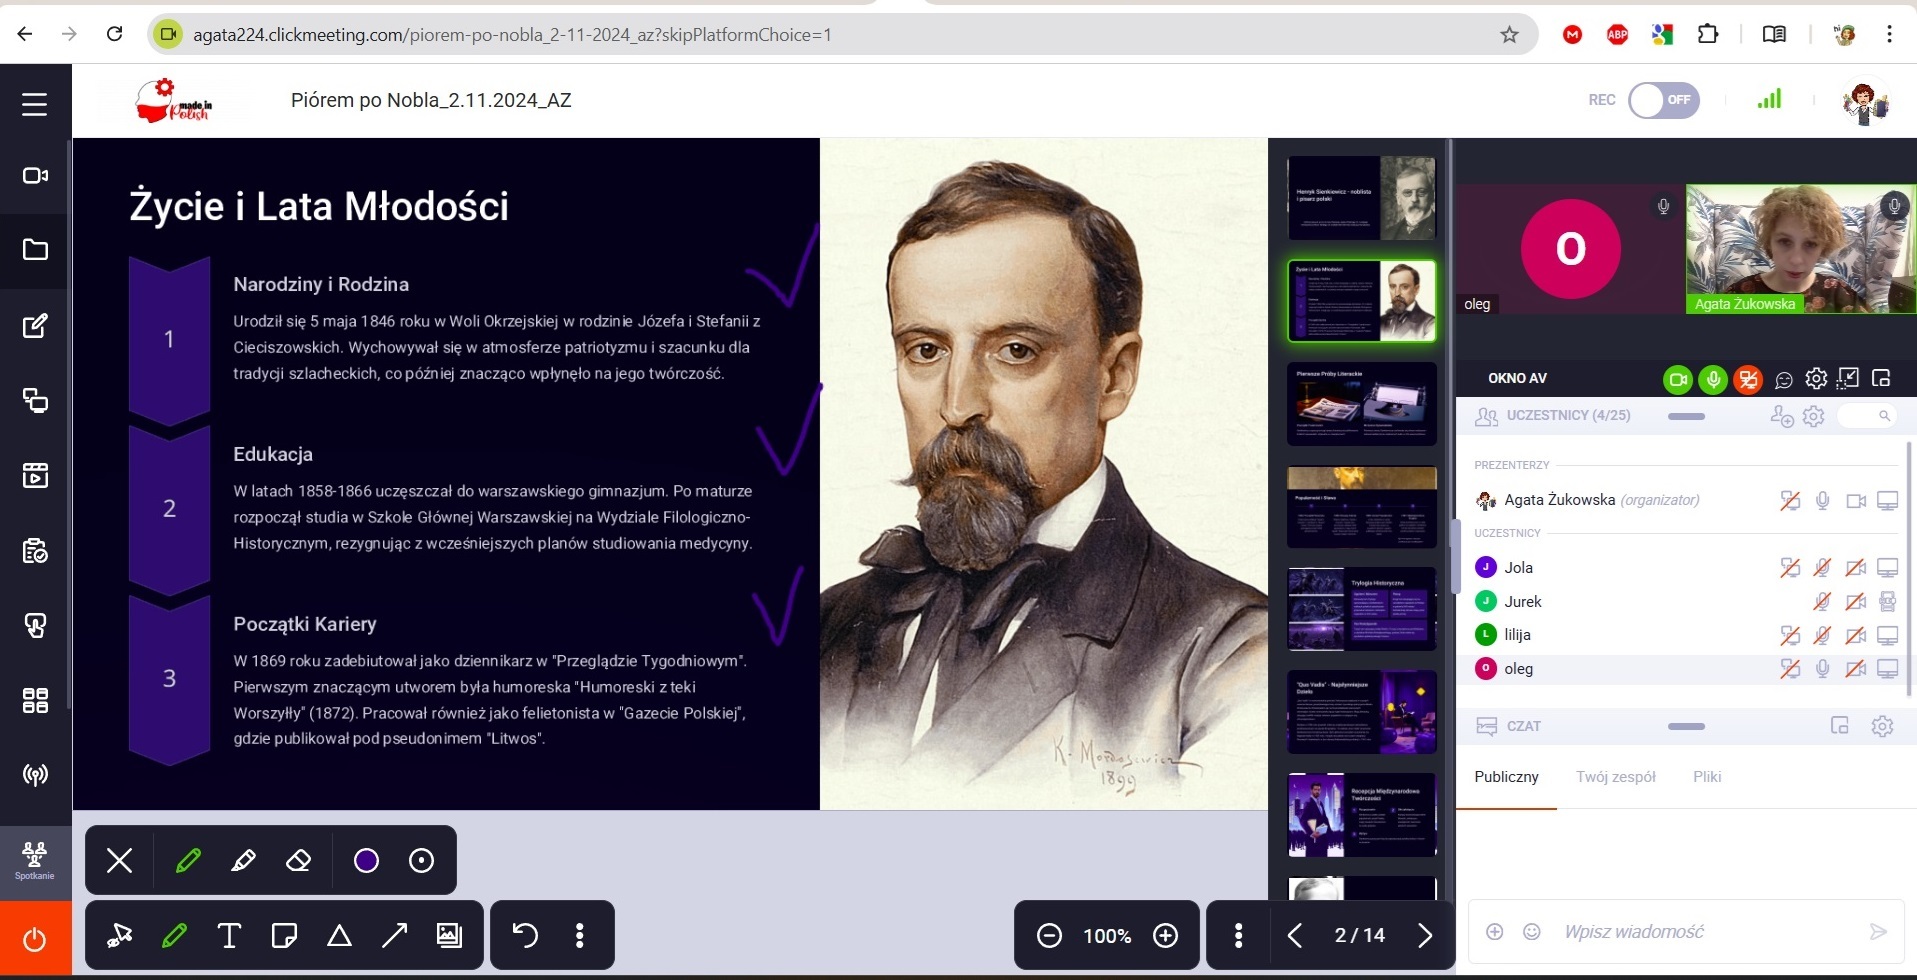Toggle the REC recording switch
Screen dimensions: 1917x980
point(1663,100)
